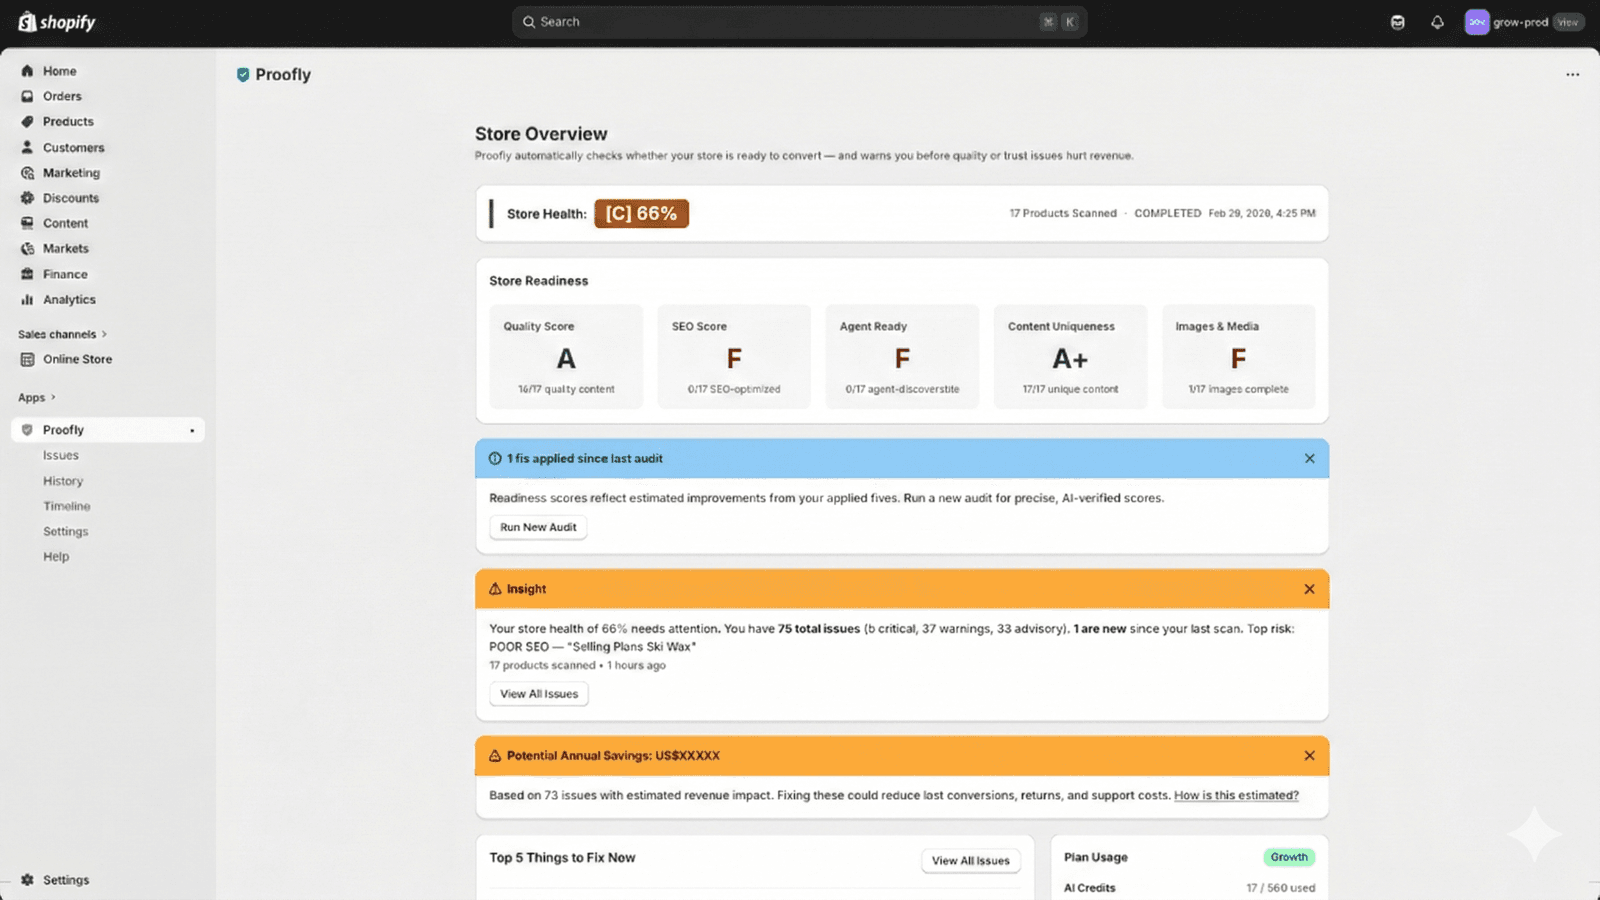This screenshot has width=1600, height=900.
Task: Click View All Issues under Insight
Action: [x=539, y=694]
